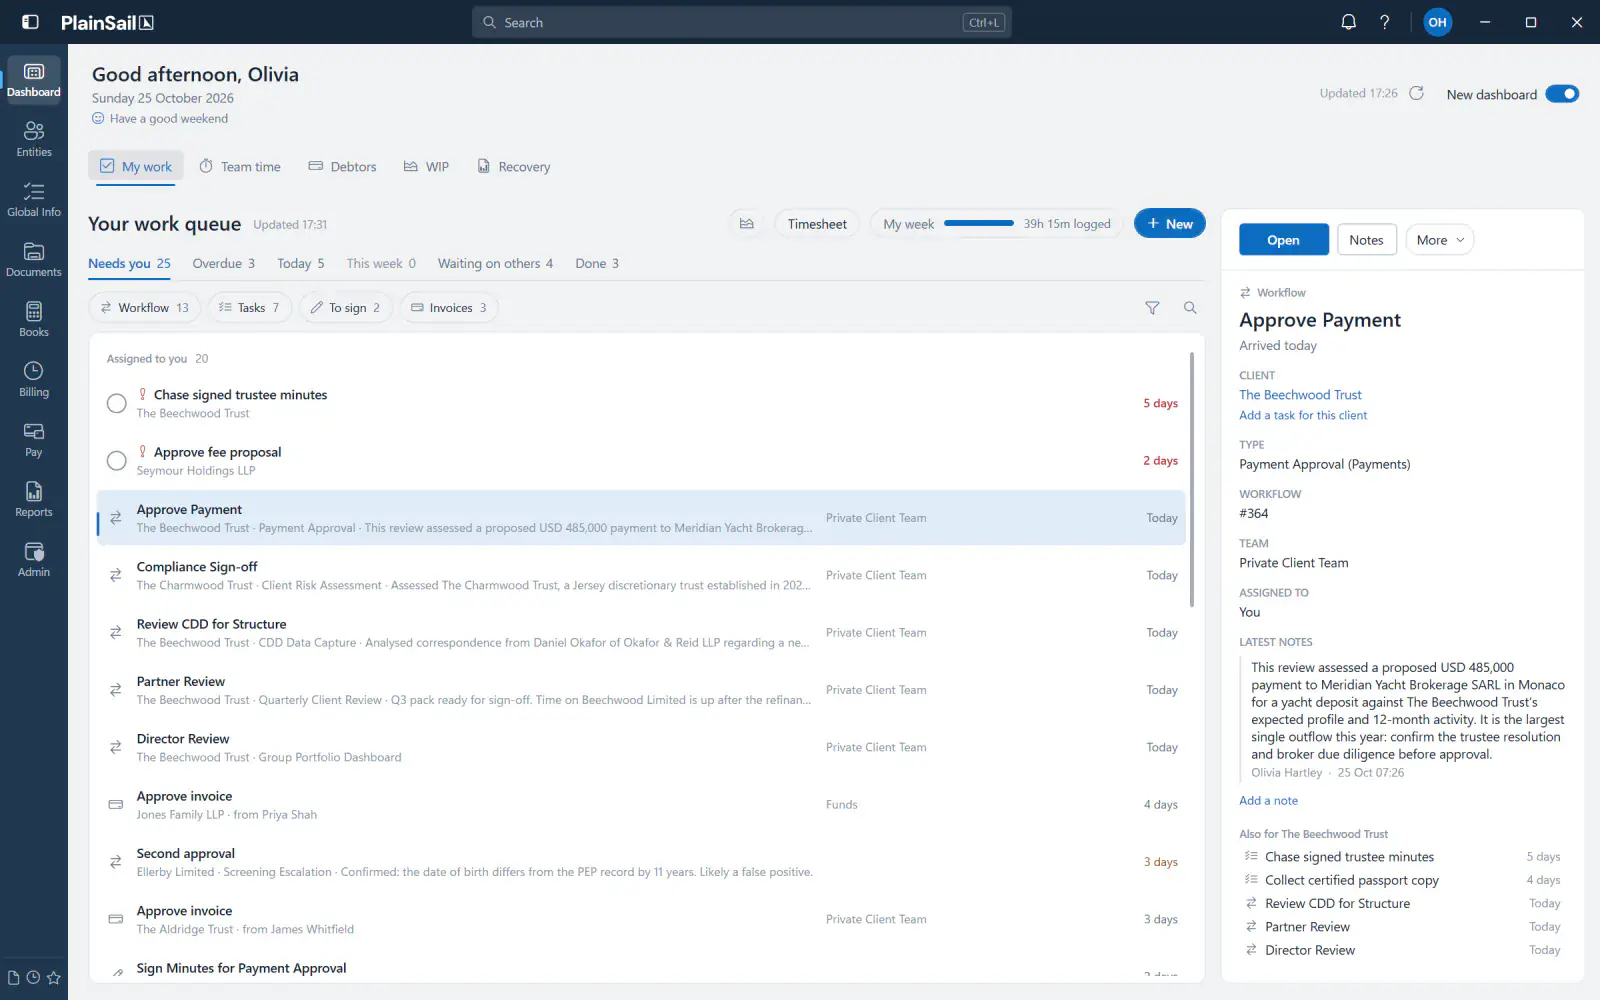1600x1000 pixels.
Task: Open the Billing module
Action: coord(34,379)
